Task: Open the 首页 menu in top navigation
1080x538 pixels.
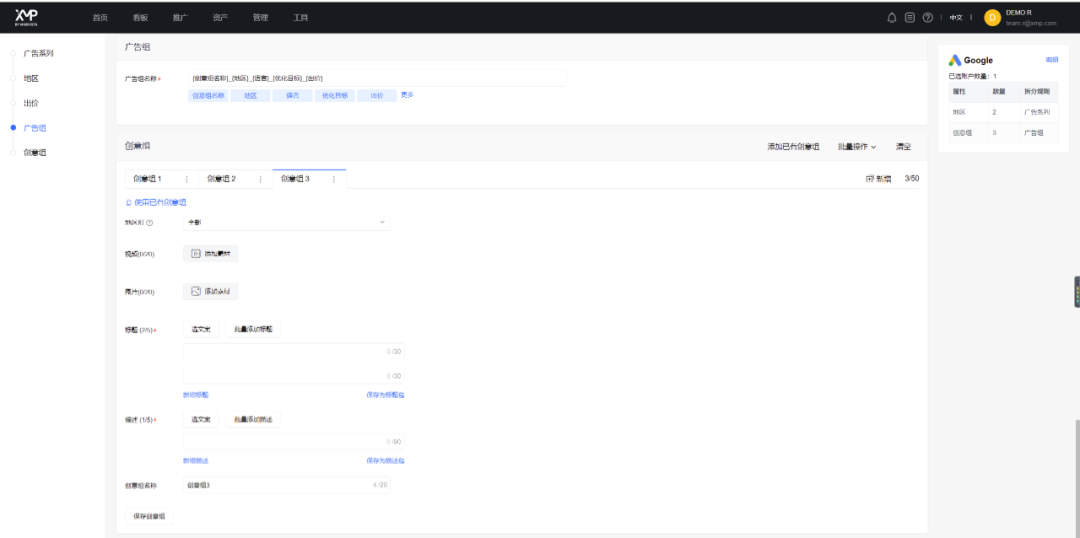Action: coord(100,17)
